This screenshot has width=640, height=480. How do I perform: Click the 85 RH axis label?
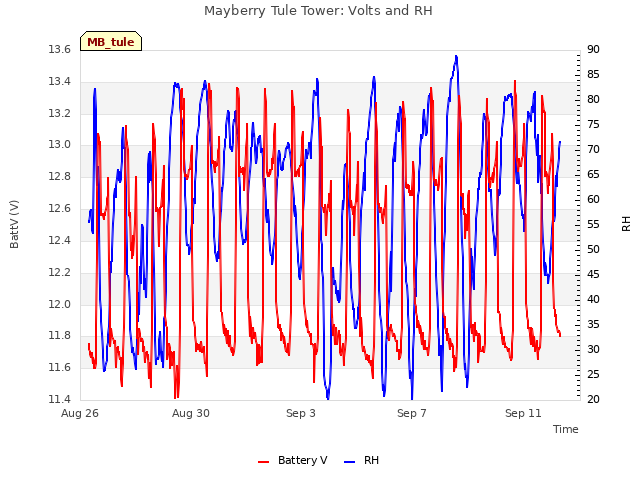point(593,74)
